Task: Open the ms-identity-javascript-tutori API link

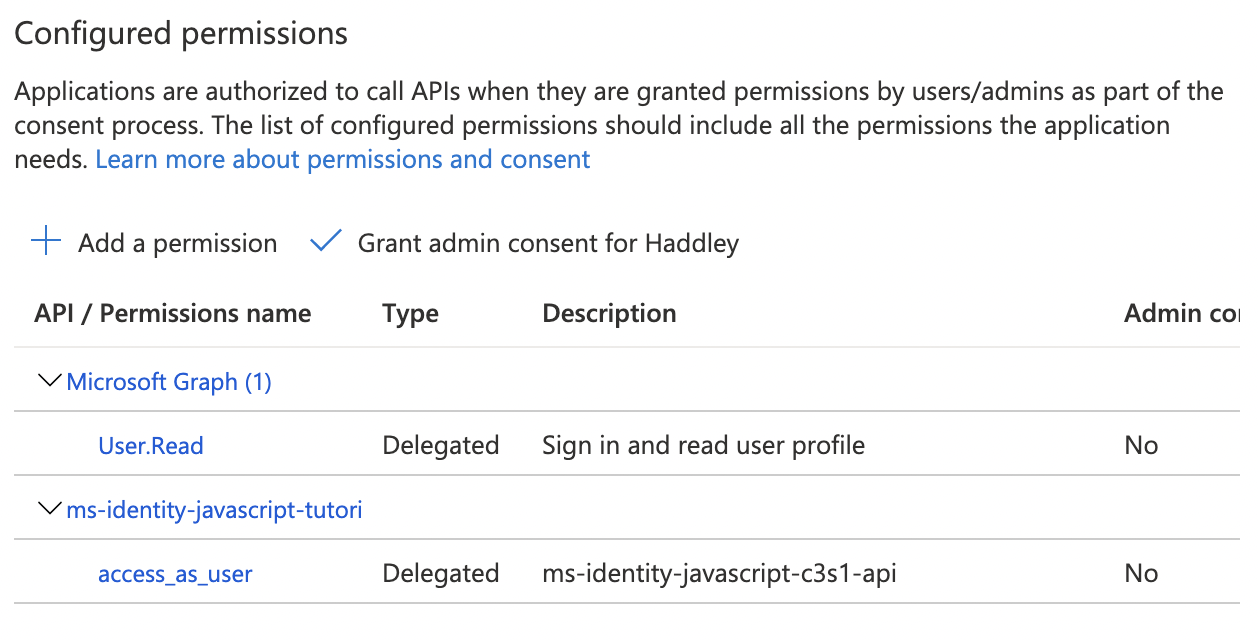Action: (214, 511)
